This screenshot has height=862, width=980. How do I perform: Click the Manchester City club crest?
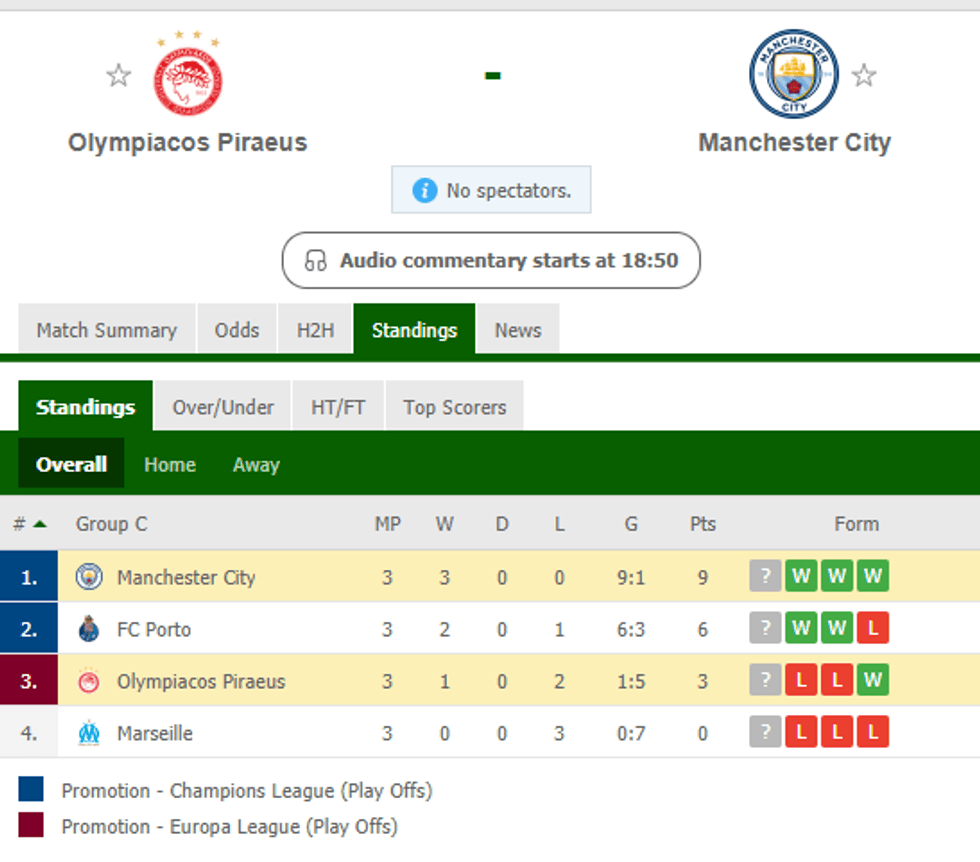pyautogui.click(x=794, y=74)
